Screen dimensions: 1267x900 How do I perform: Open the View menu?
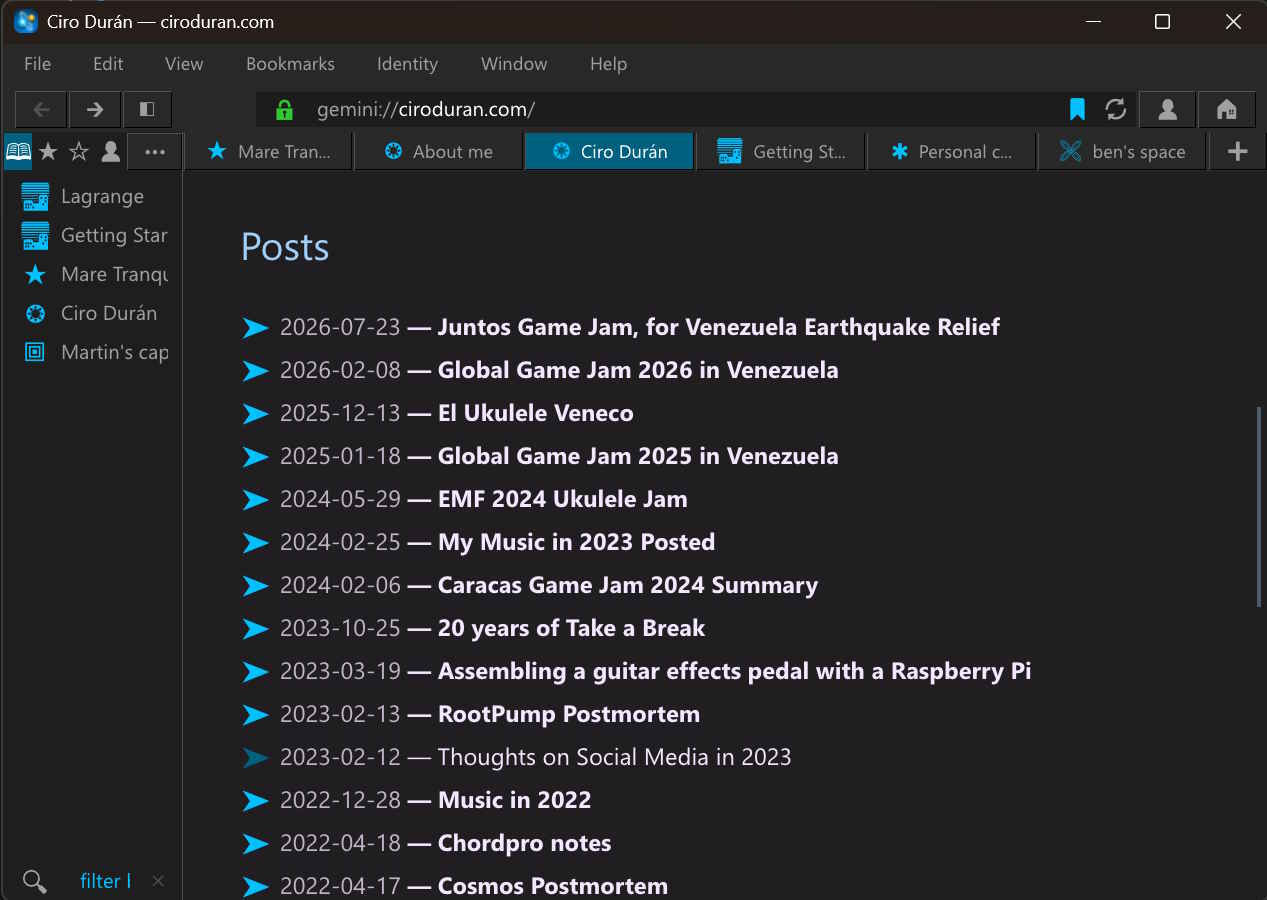coord(184,64)
